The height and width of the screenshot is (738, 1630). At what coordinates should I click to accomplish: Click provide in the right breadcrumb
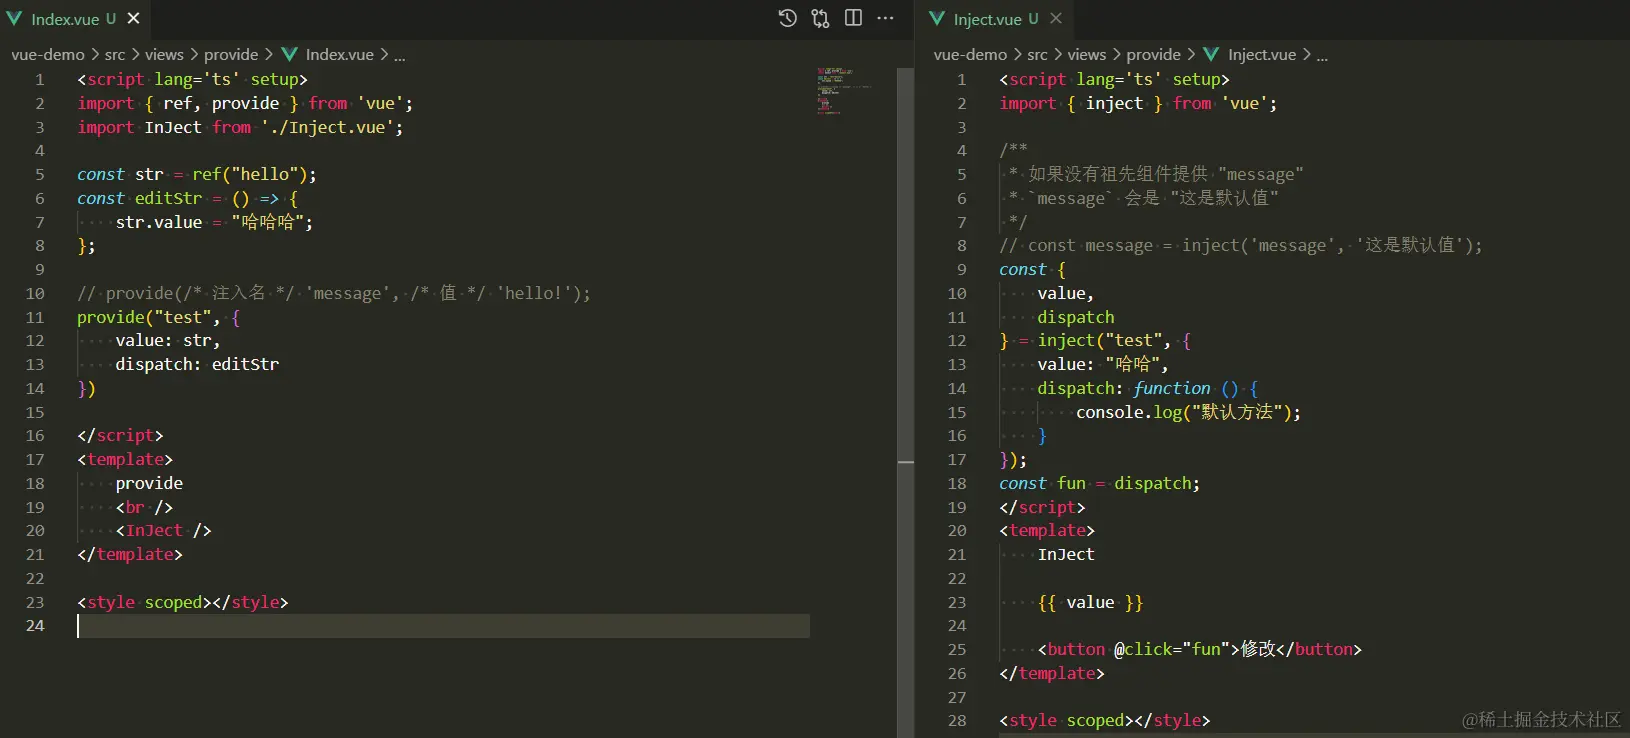pos(1153,55)
